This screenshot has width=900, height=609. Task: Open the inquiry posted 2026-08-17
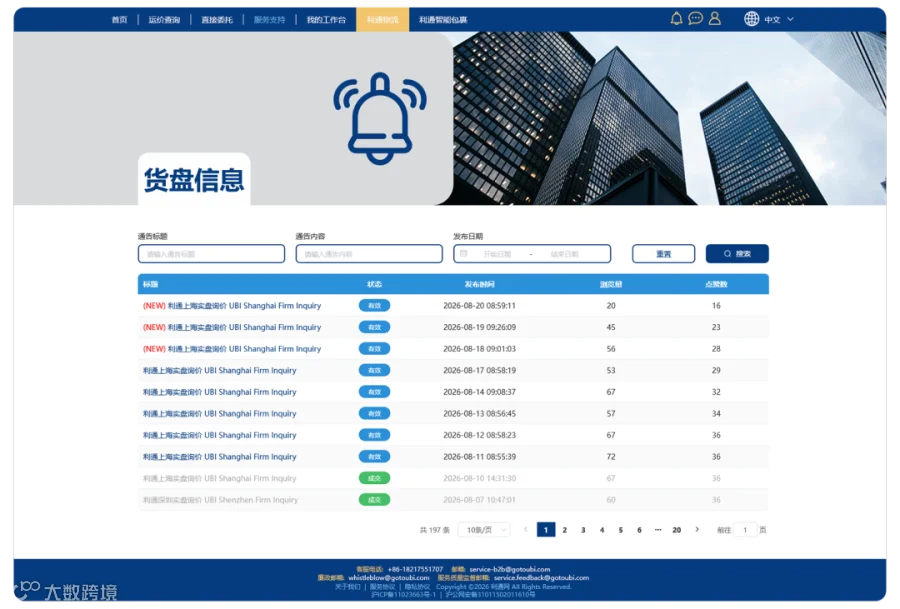[219, 371]
